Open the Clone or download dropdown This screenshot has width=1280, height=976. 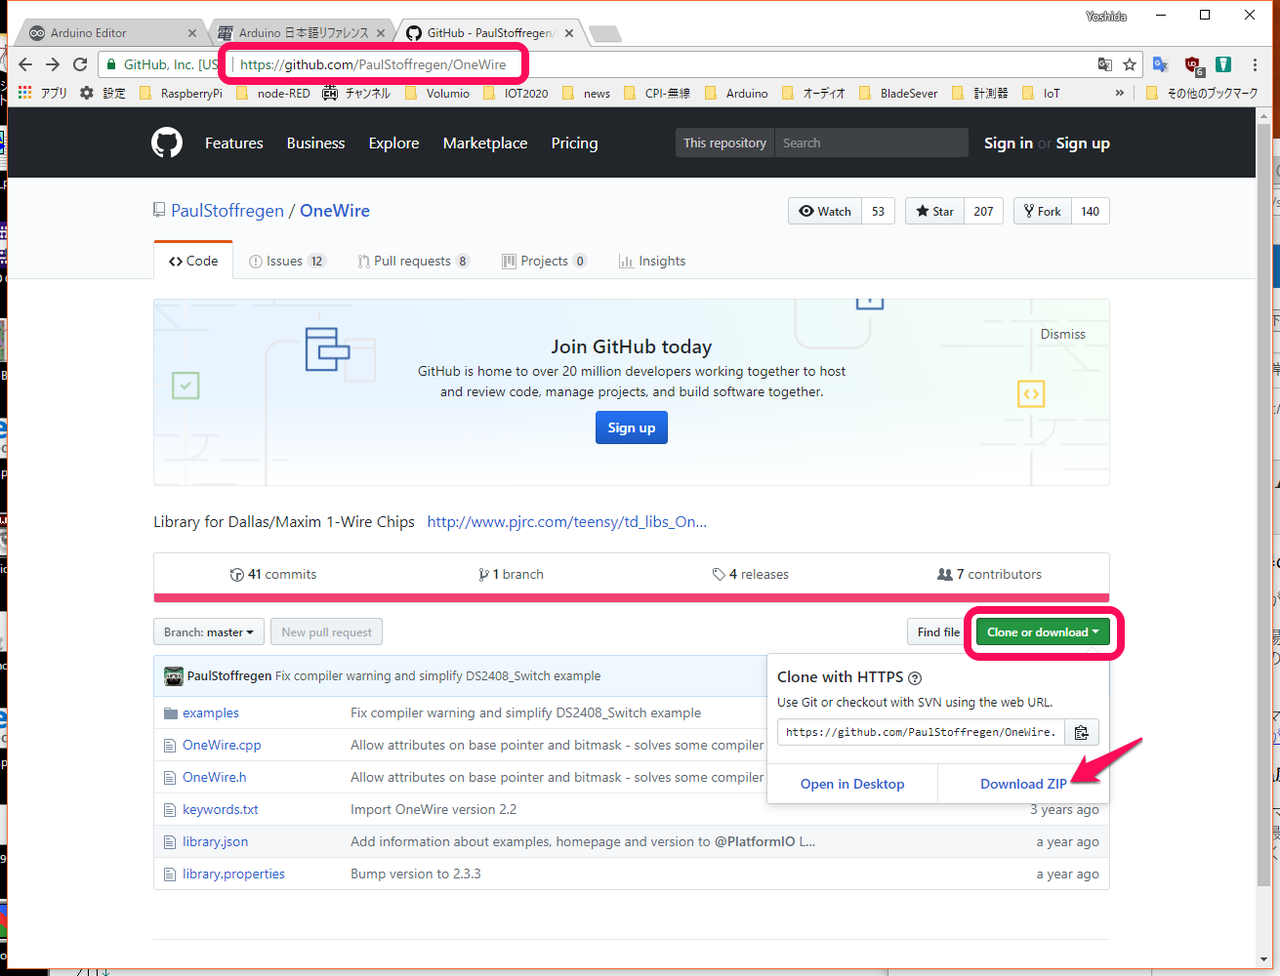click(1042, 632)
